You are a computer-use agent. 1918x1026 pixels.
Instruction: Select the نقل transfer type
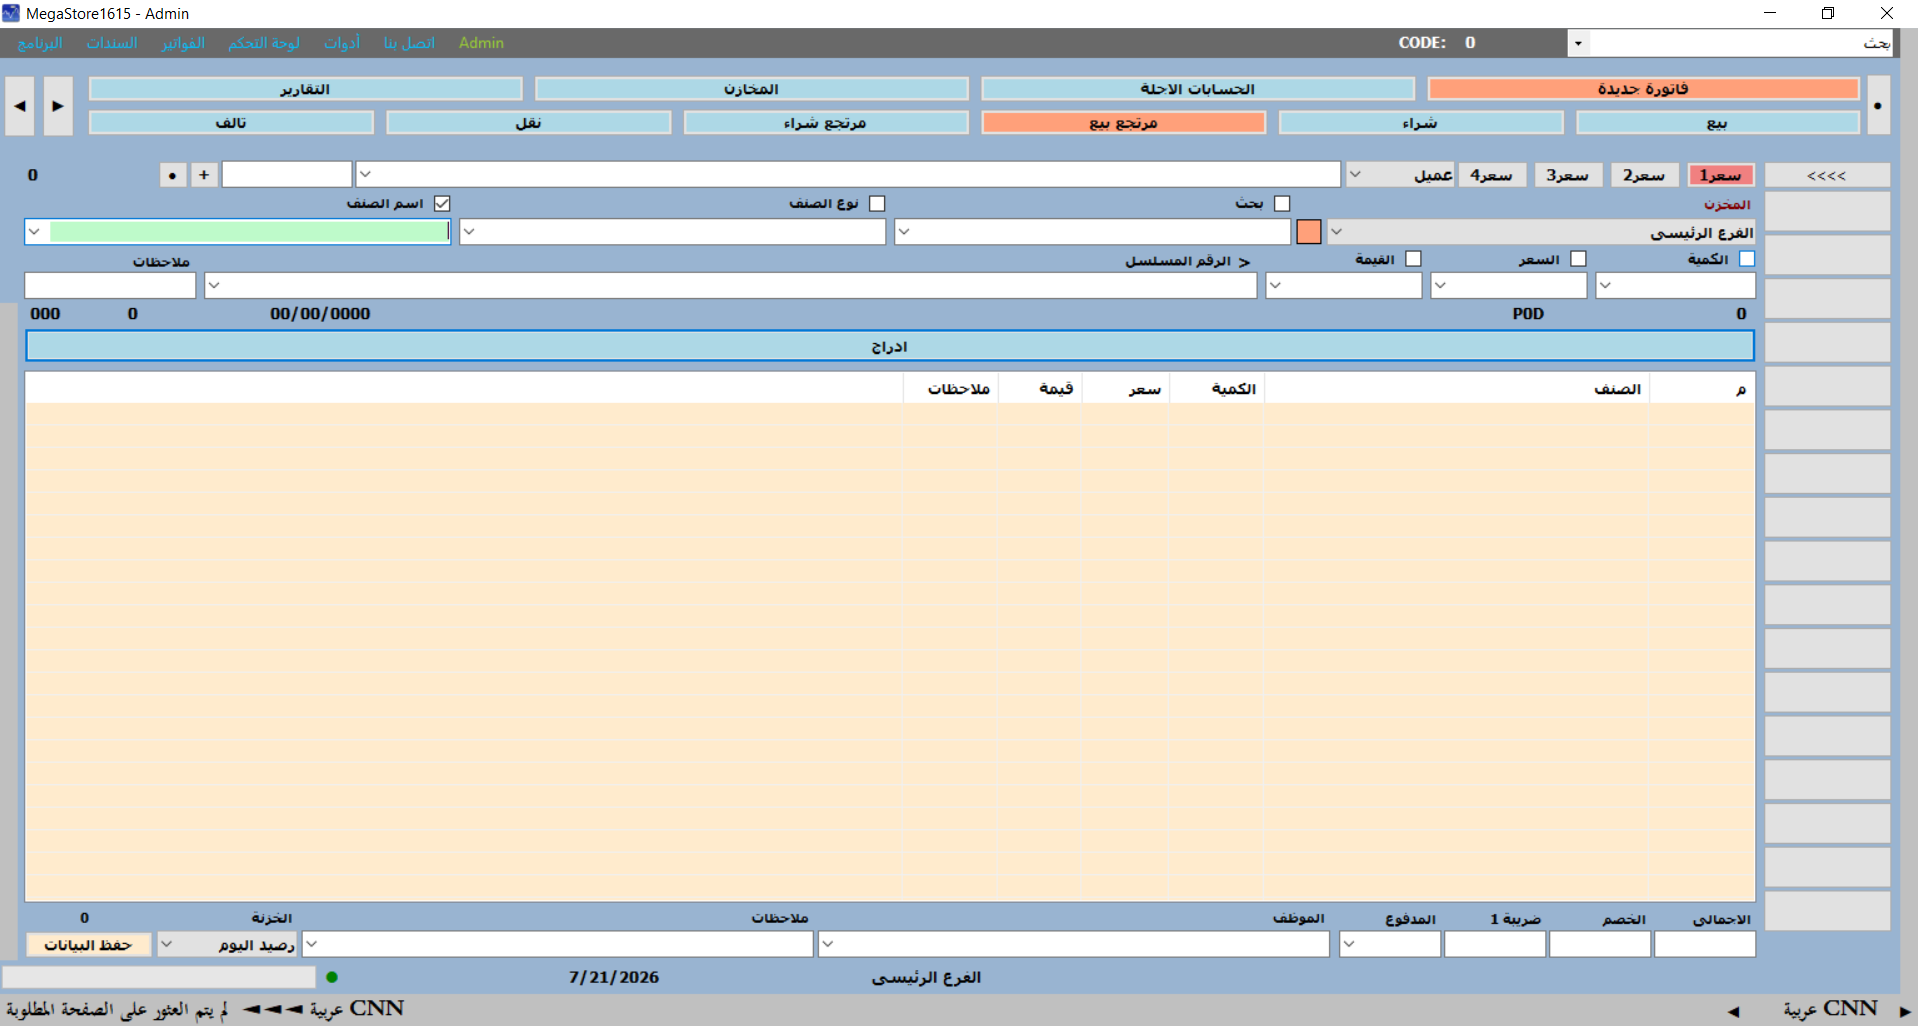pyautogui.click(x=529, y=123)
